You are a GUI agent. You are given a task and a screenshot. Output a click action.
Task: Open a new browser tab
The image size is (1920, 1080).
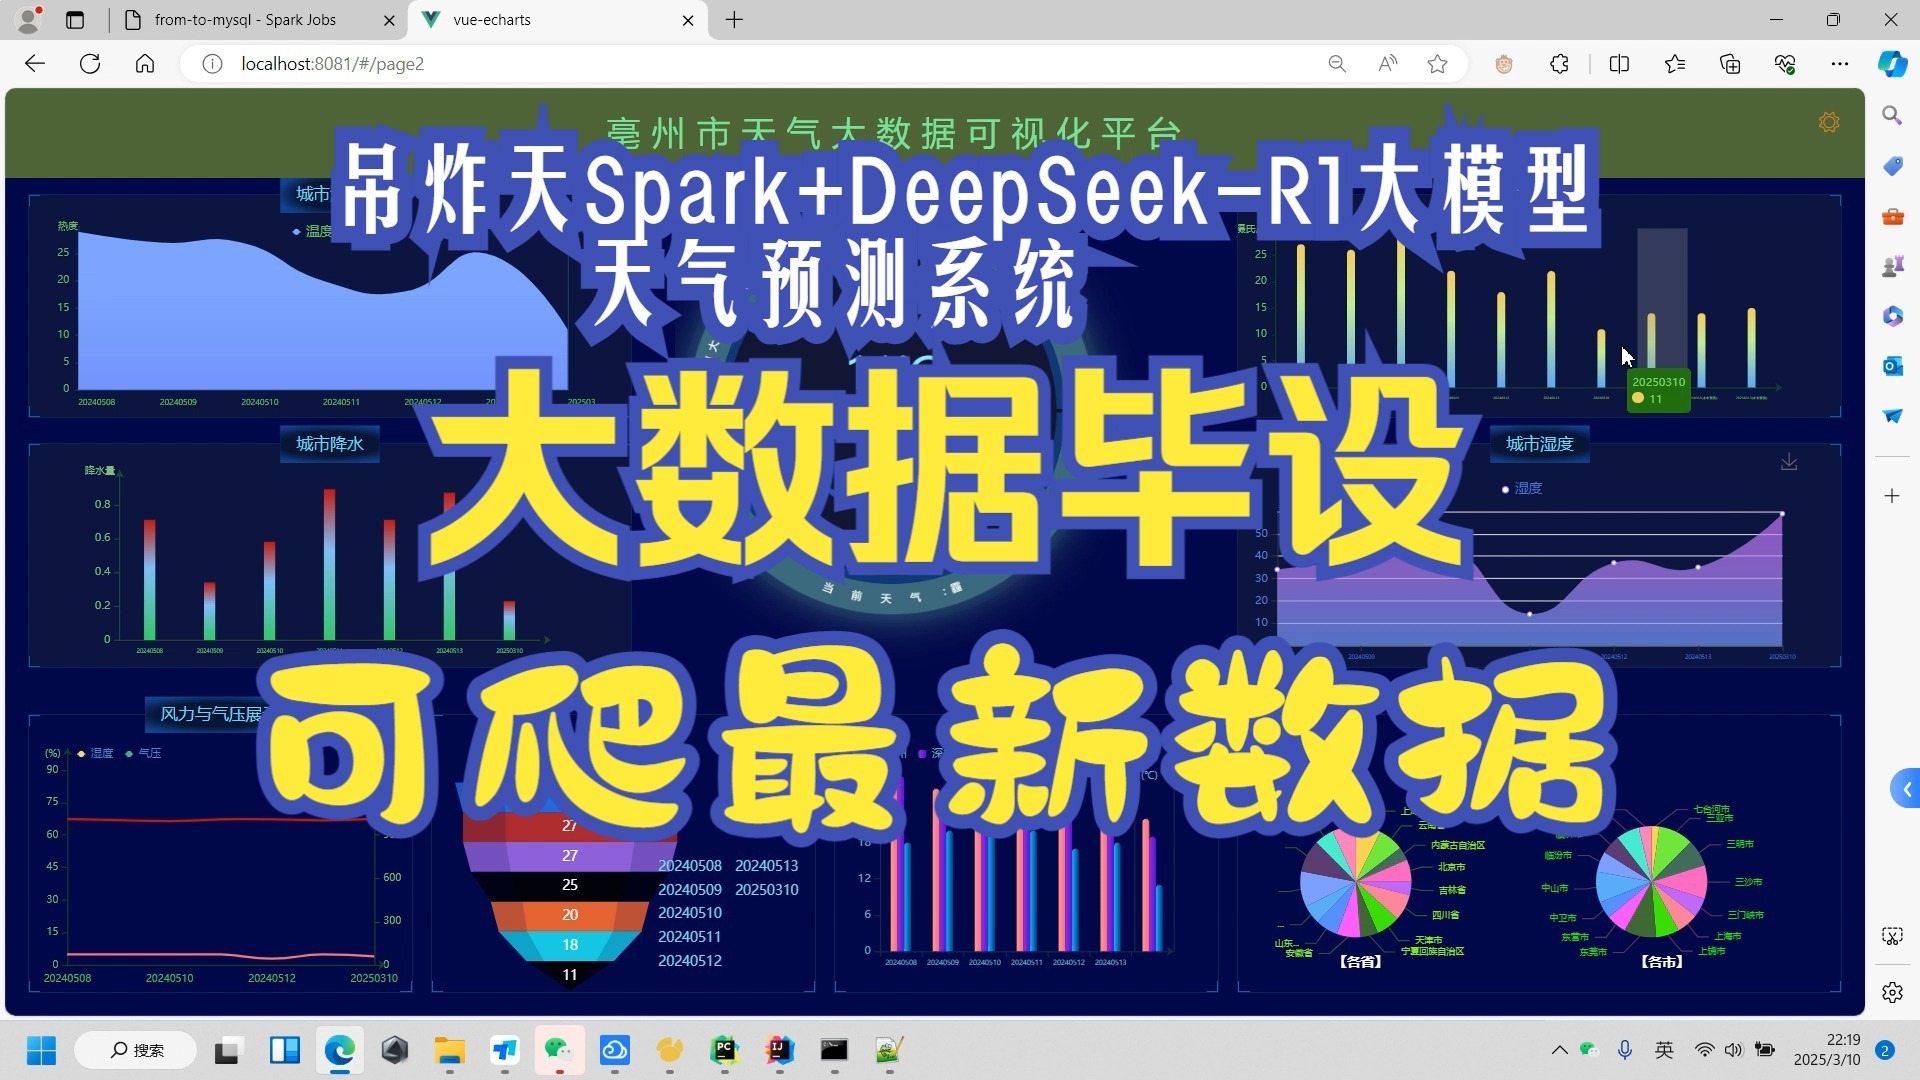(735, 20)
